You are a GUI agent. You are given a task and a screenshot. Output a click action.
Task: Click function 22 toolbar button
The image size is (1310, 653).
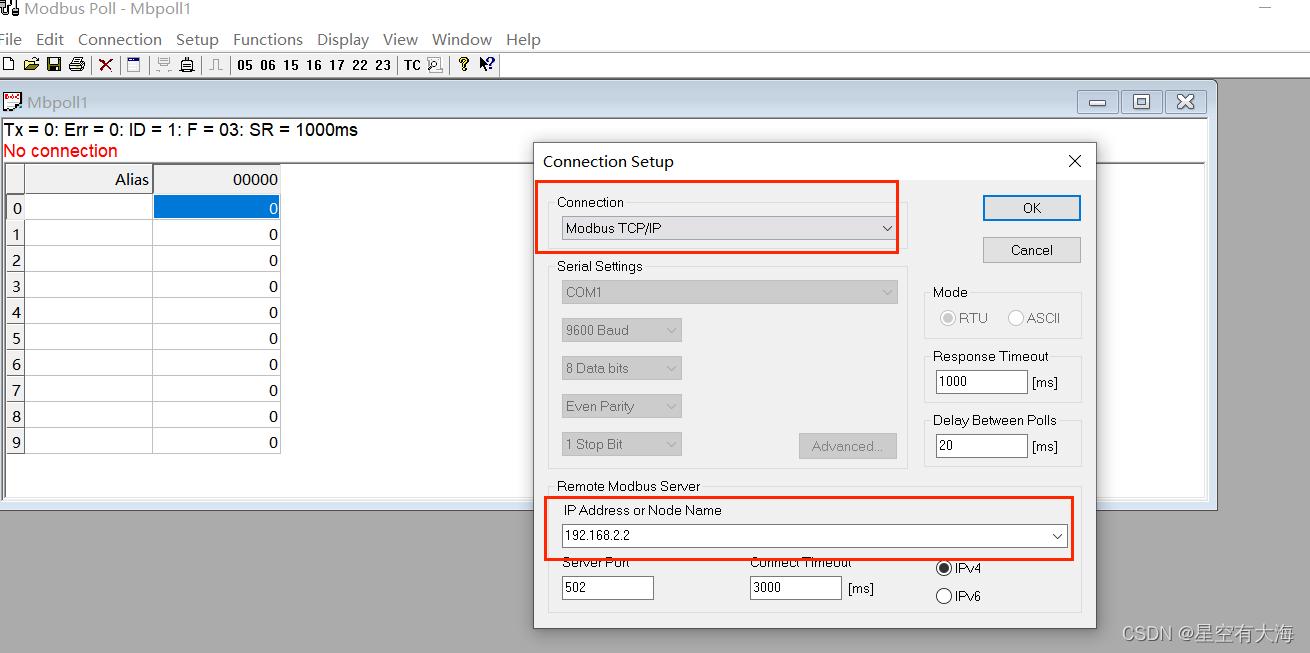[x=360, y=65]
